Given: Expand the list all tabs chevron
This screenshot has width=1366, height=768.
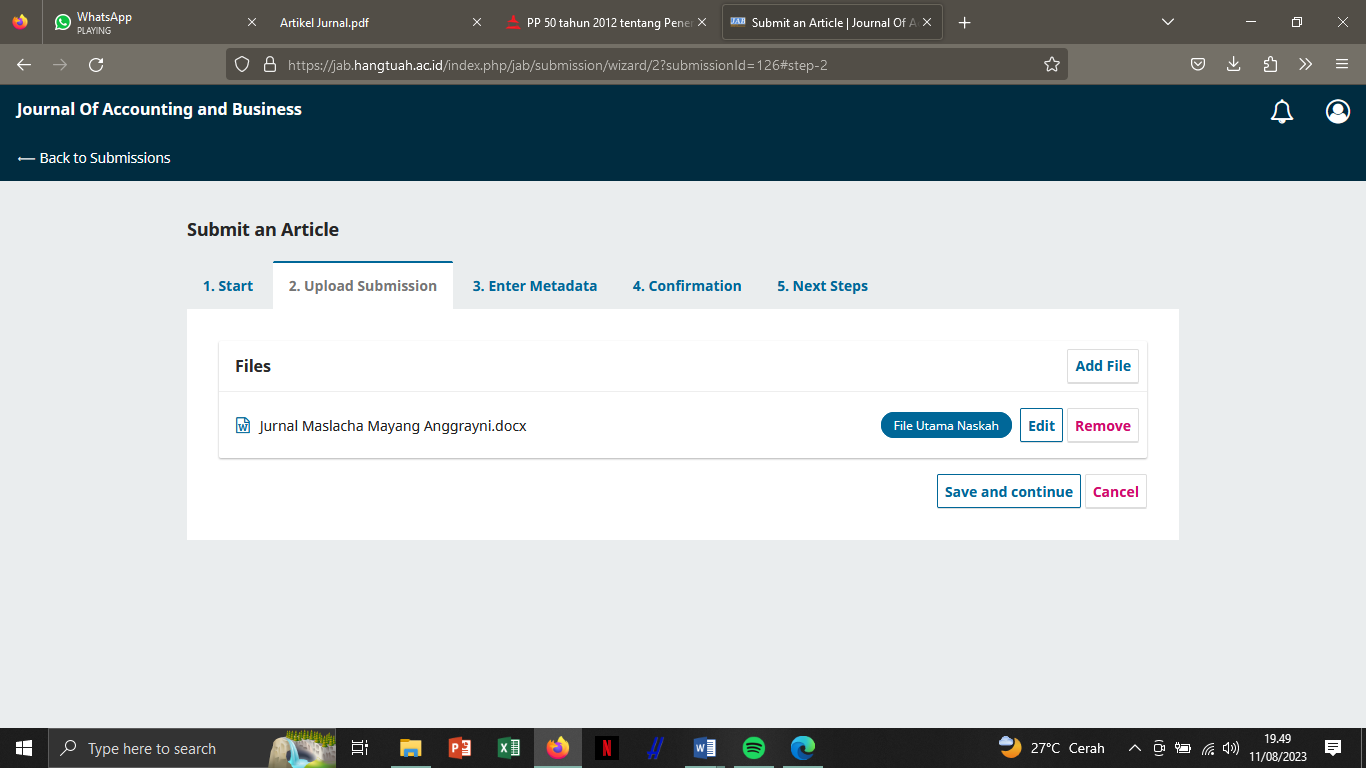Looking at the screenshot, I should (x=1167, y=22).
